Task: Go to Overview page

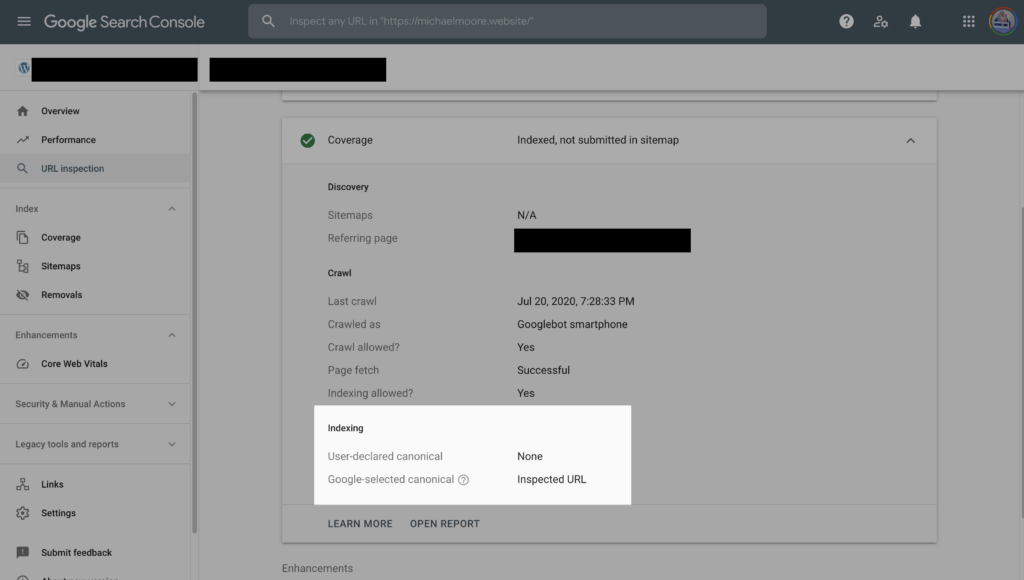Action: pyautogui.click(x=95, y=111)
